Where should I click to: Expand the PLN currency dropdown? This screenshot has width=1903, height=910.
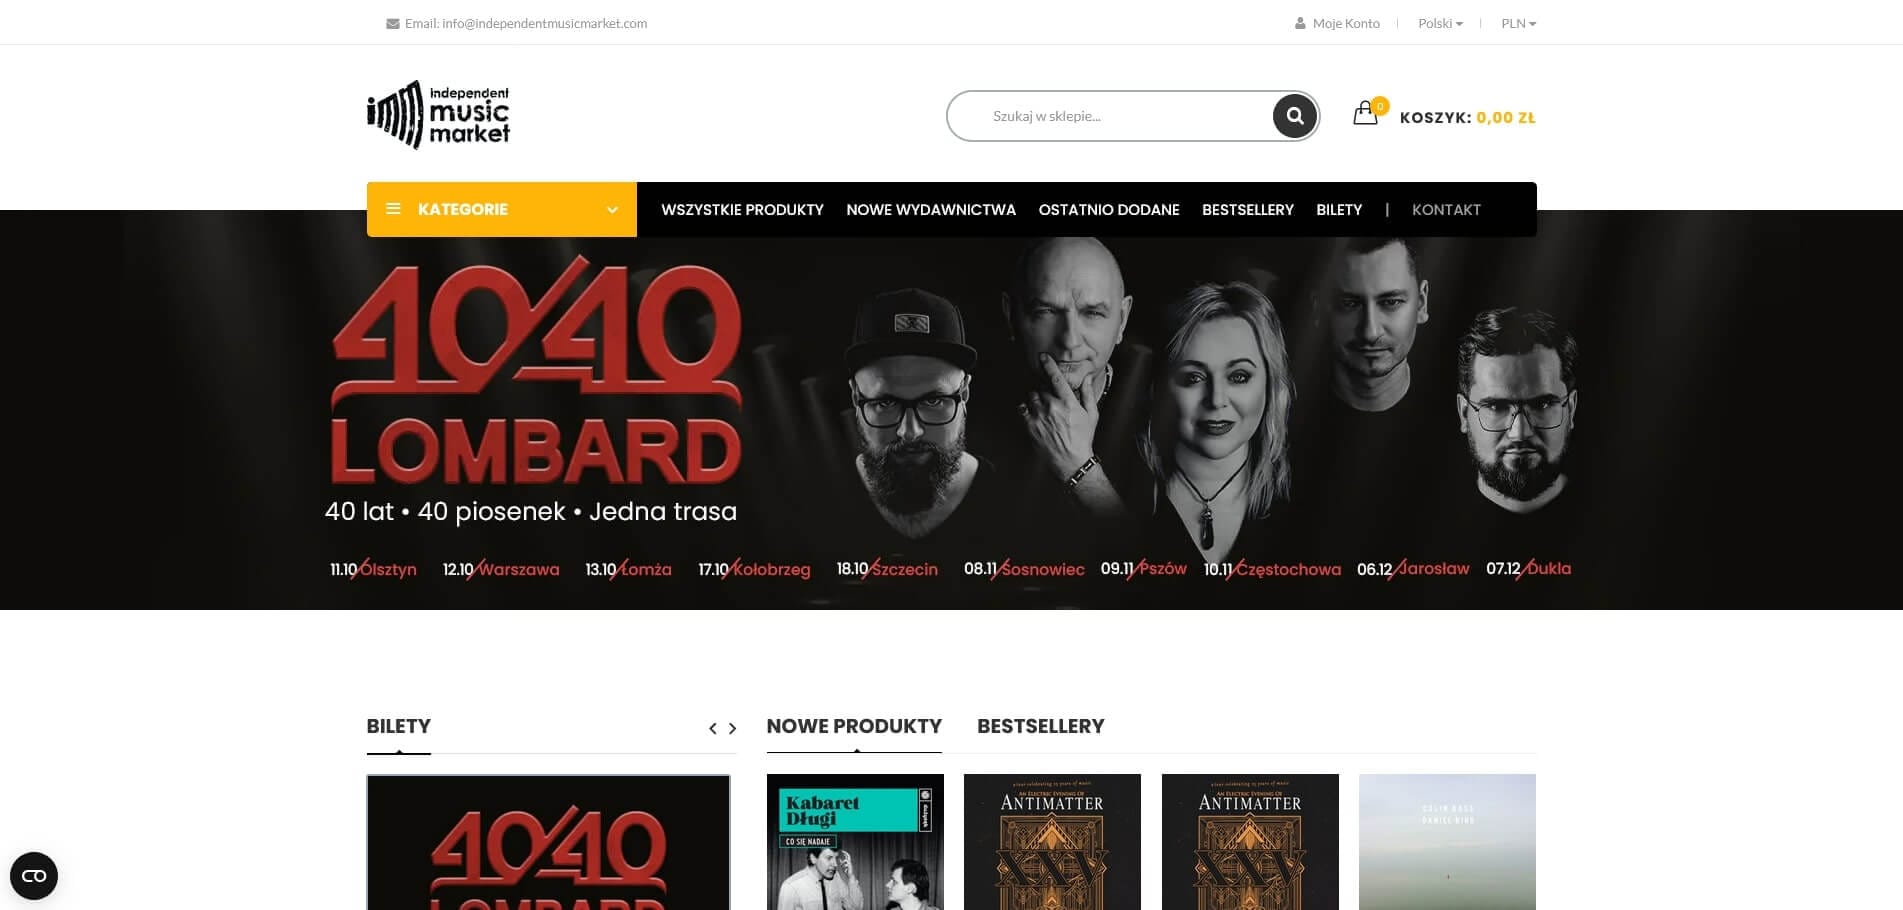pos(1518,23)
